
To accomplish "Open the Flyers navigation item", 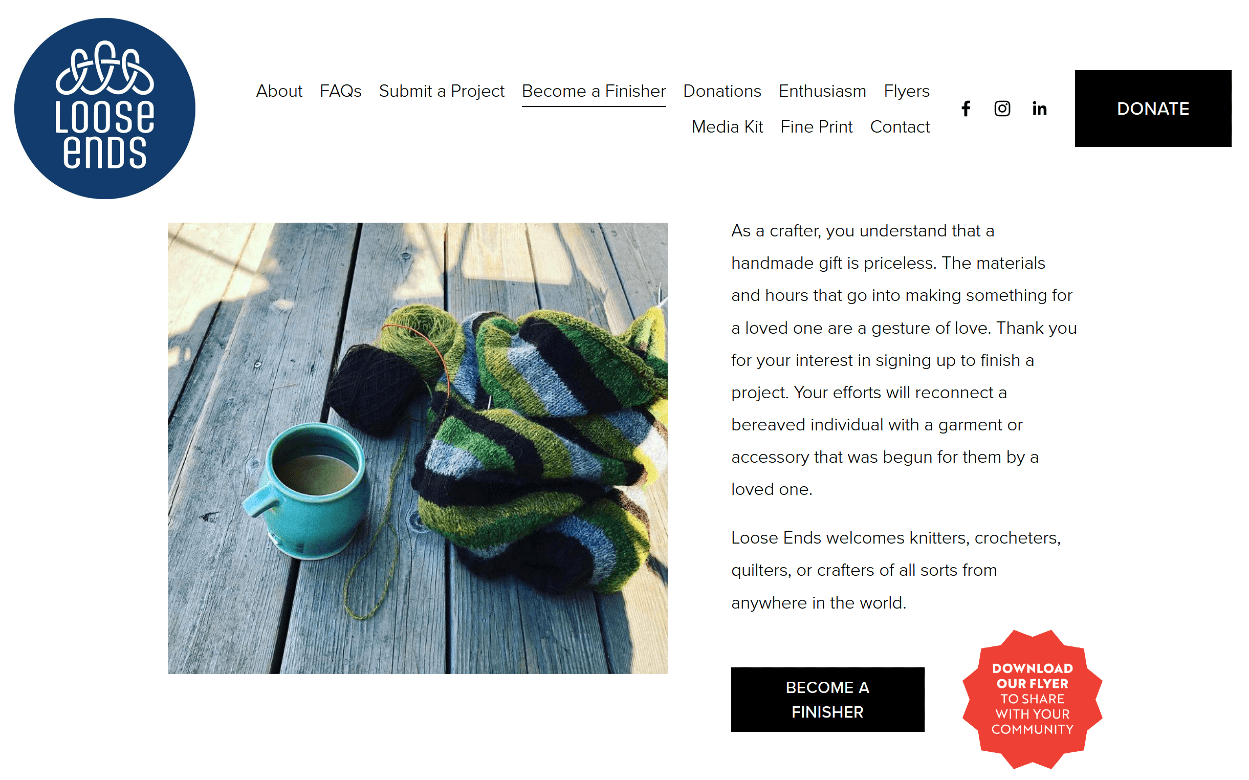I will (x=907, y=91).
